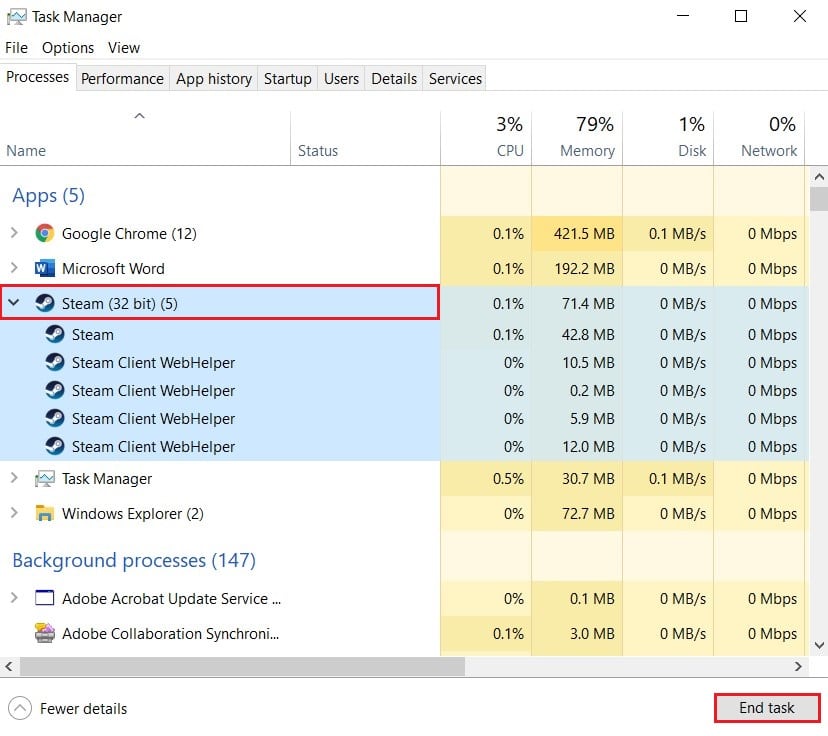Expand the Windows Explorer process group
Image resolution: width=828 pixels, height=736 pixels.
[14, 514]
